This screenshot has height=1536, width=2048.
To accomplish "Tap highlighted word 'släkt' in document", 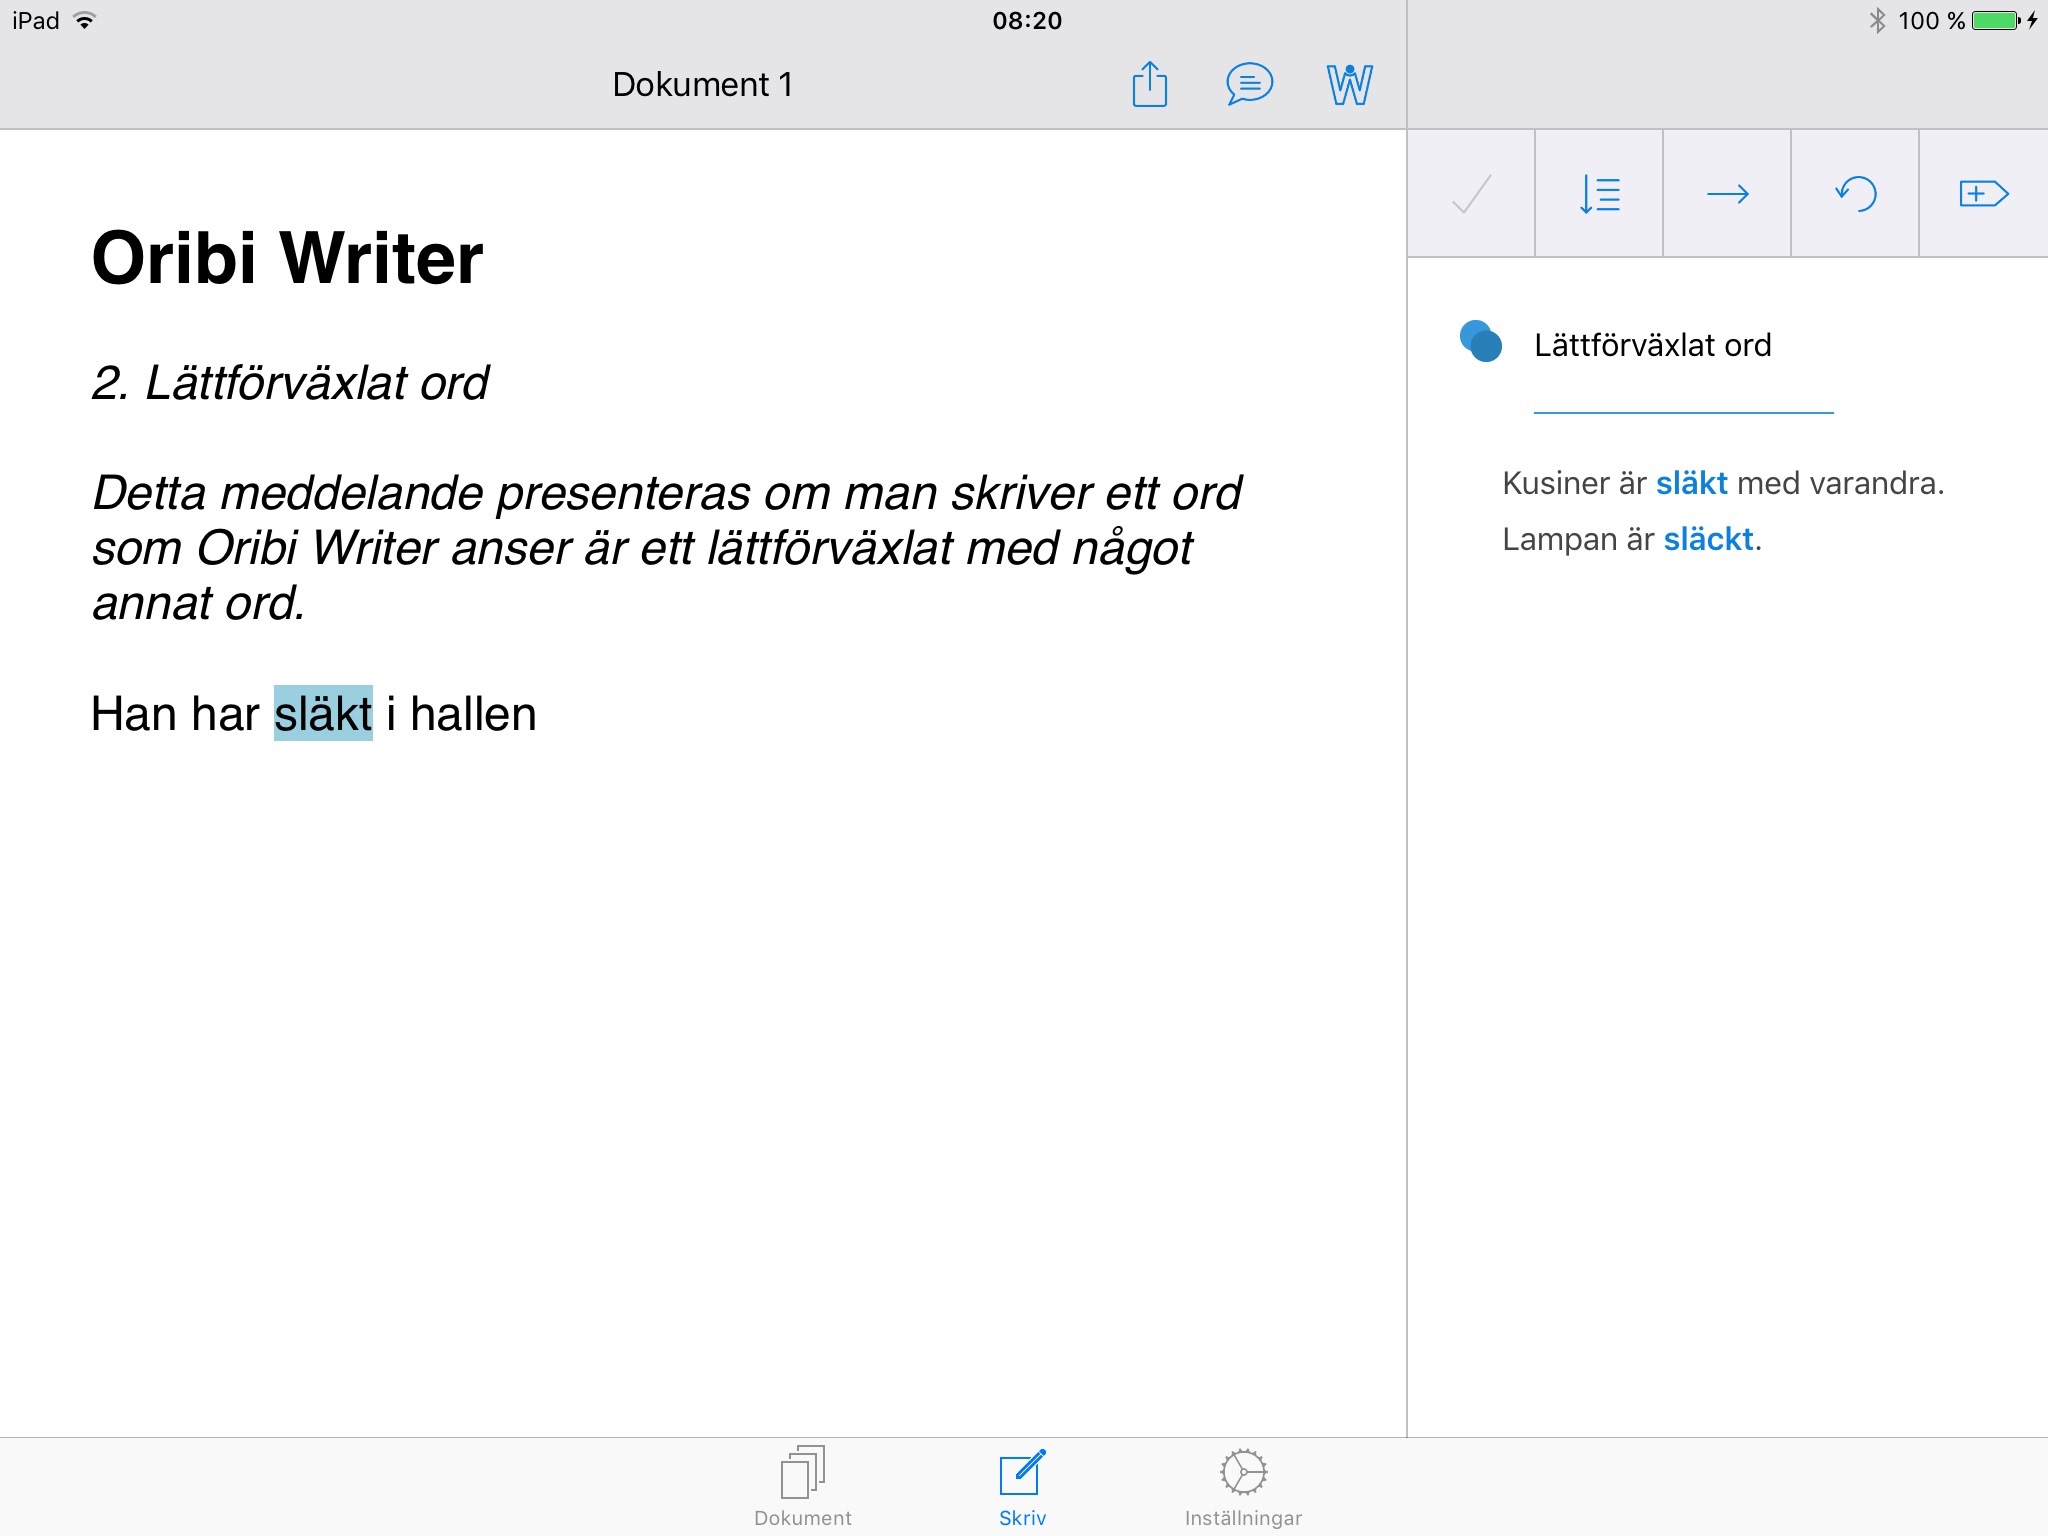I will pos(323,713).
